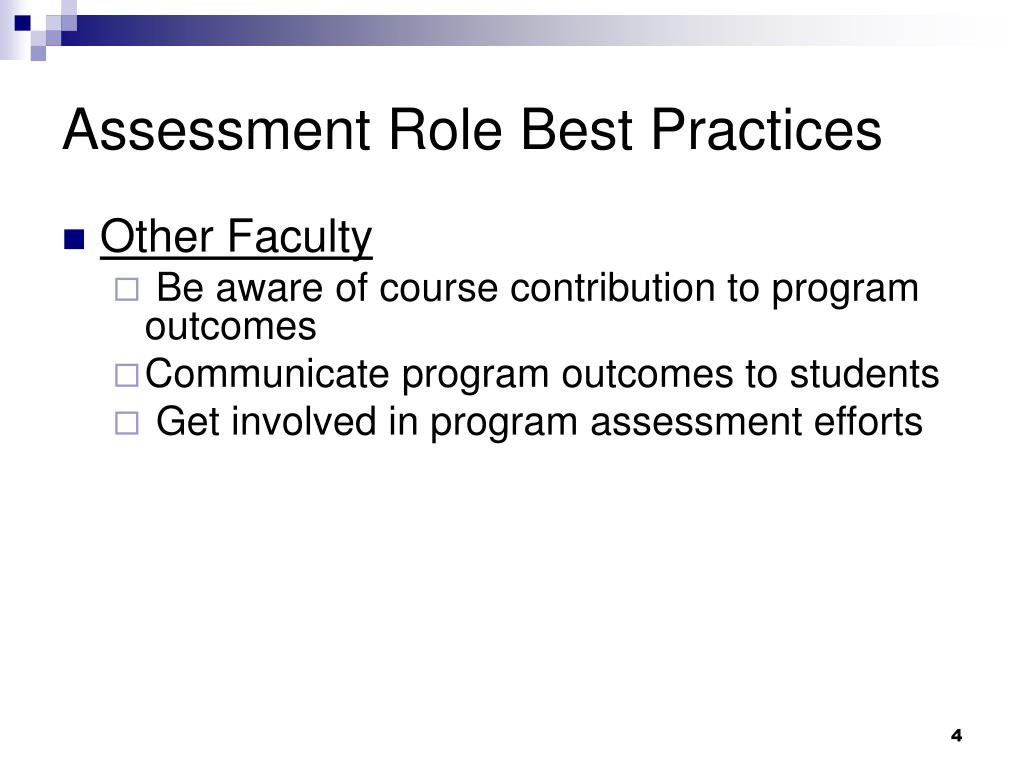This screenshot has width=1024, height=768.
Task: Select the hollow bullet before 'Communicate program outcomes'
Action: pos(127,376)
